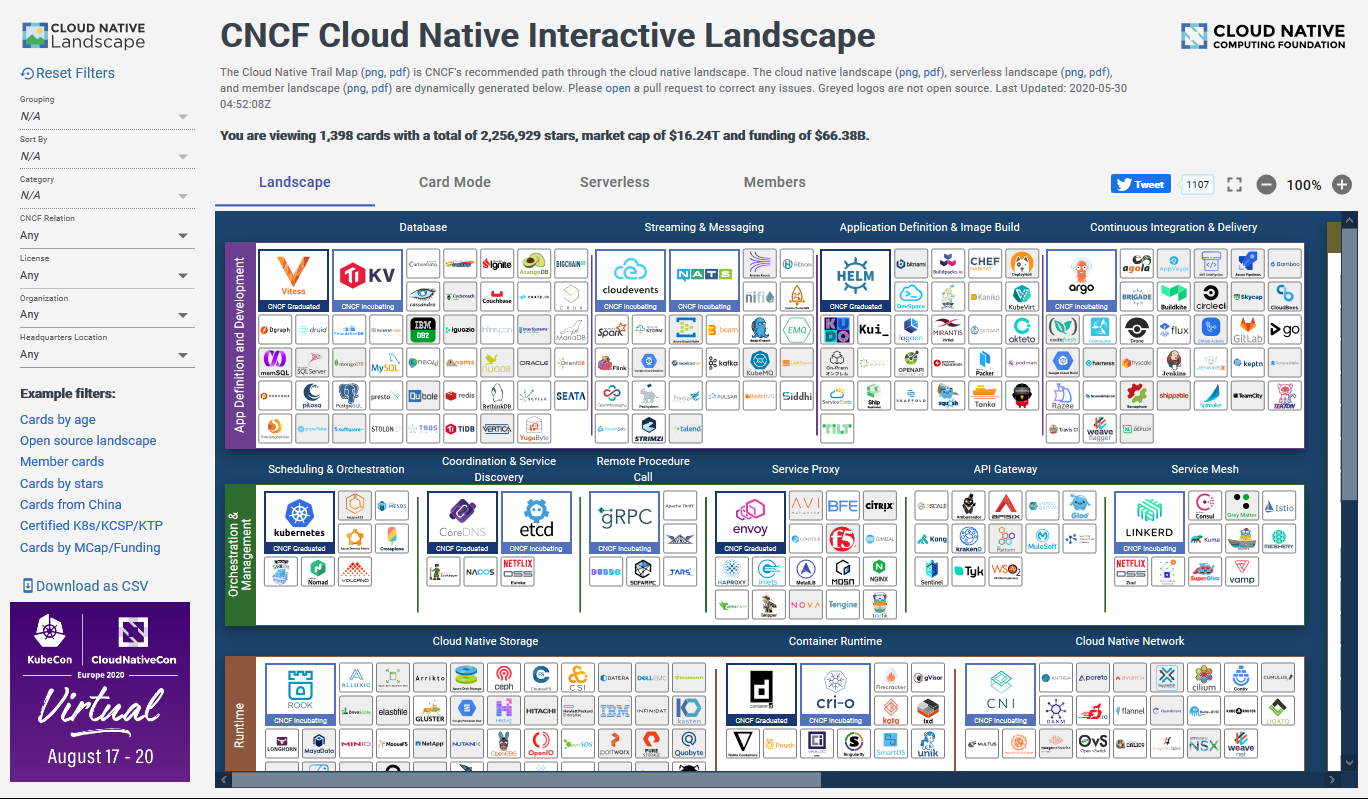Open the CNCF Relation dropdown

point(105,235)
